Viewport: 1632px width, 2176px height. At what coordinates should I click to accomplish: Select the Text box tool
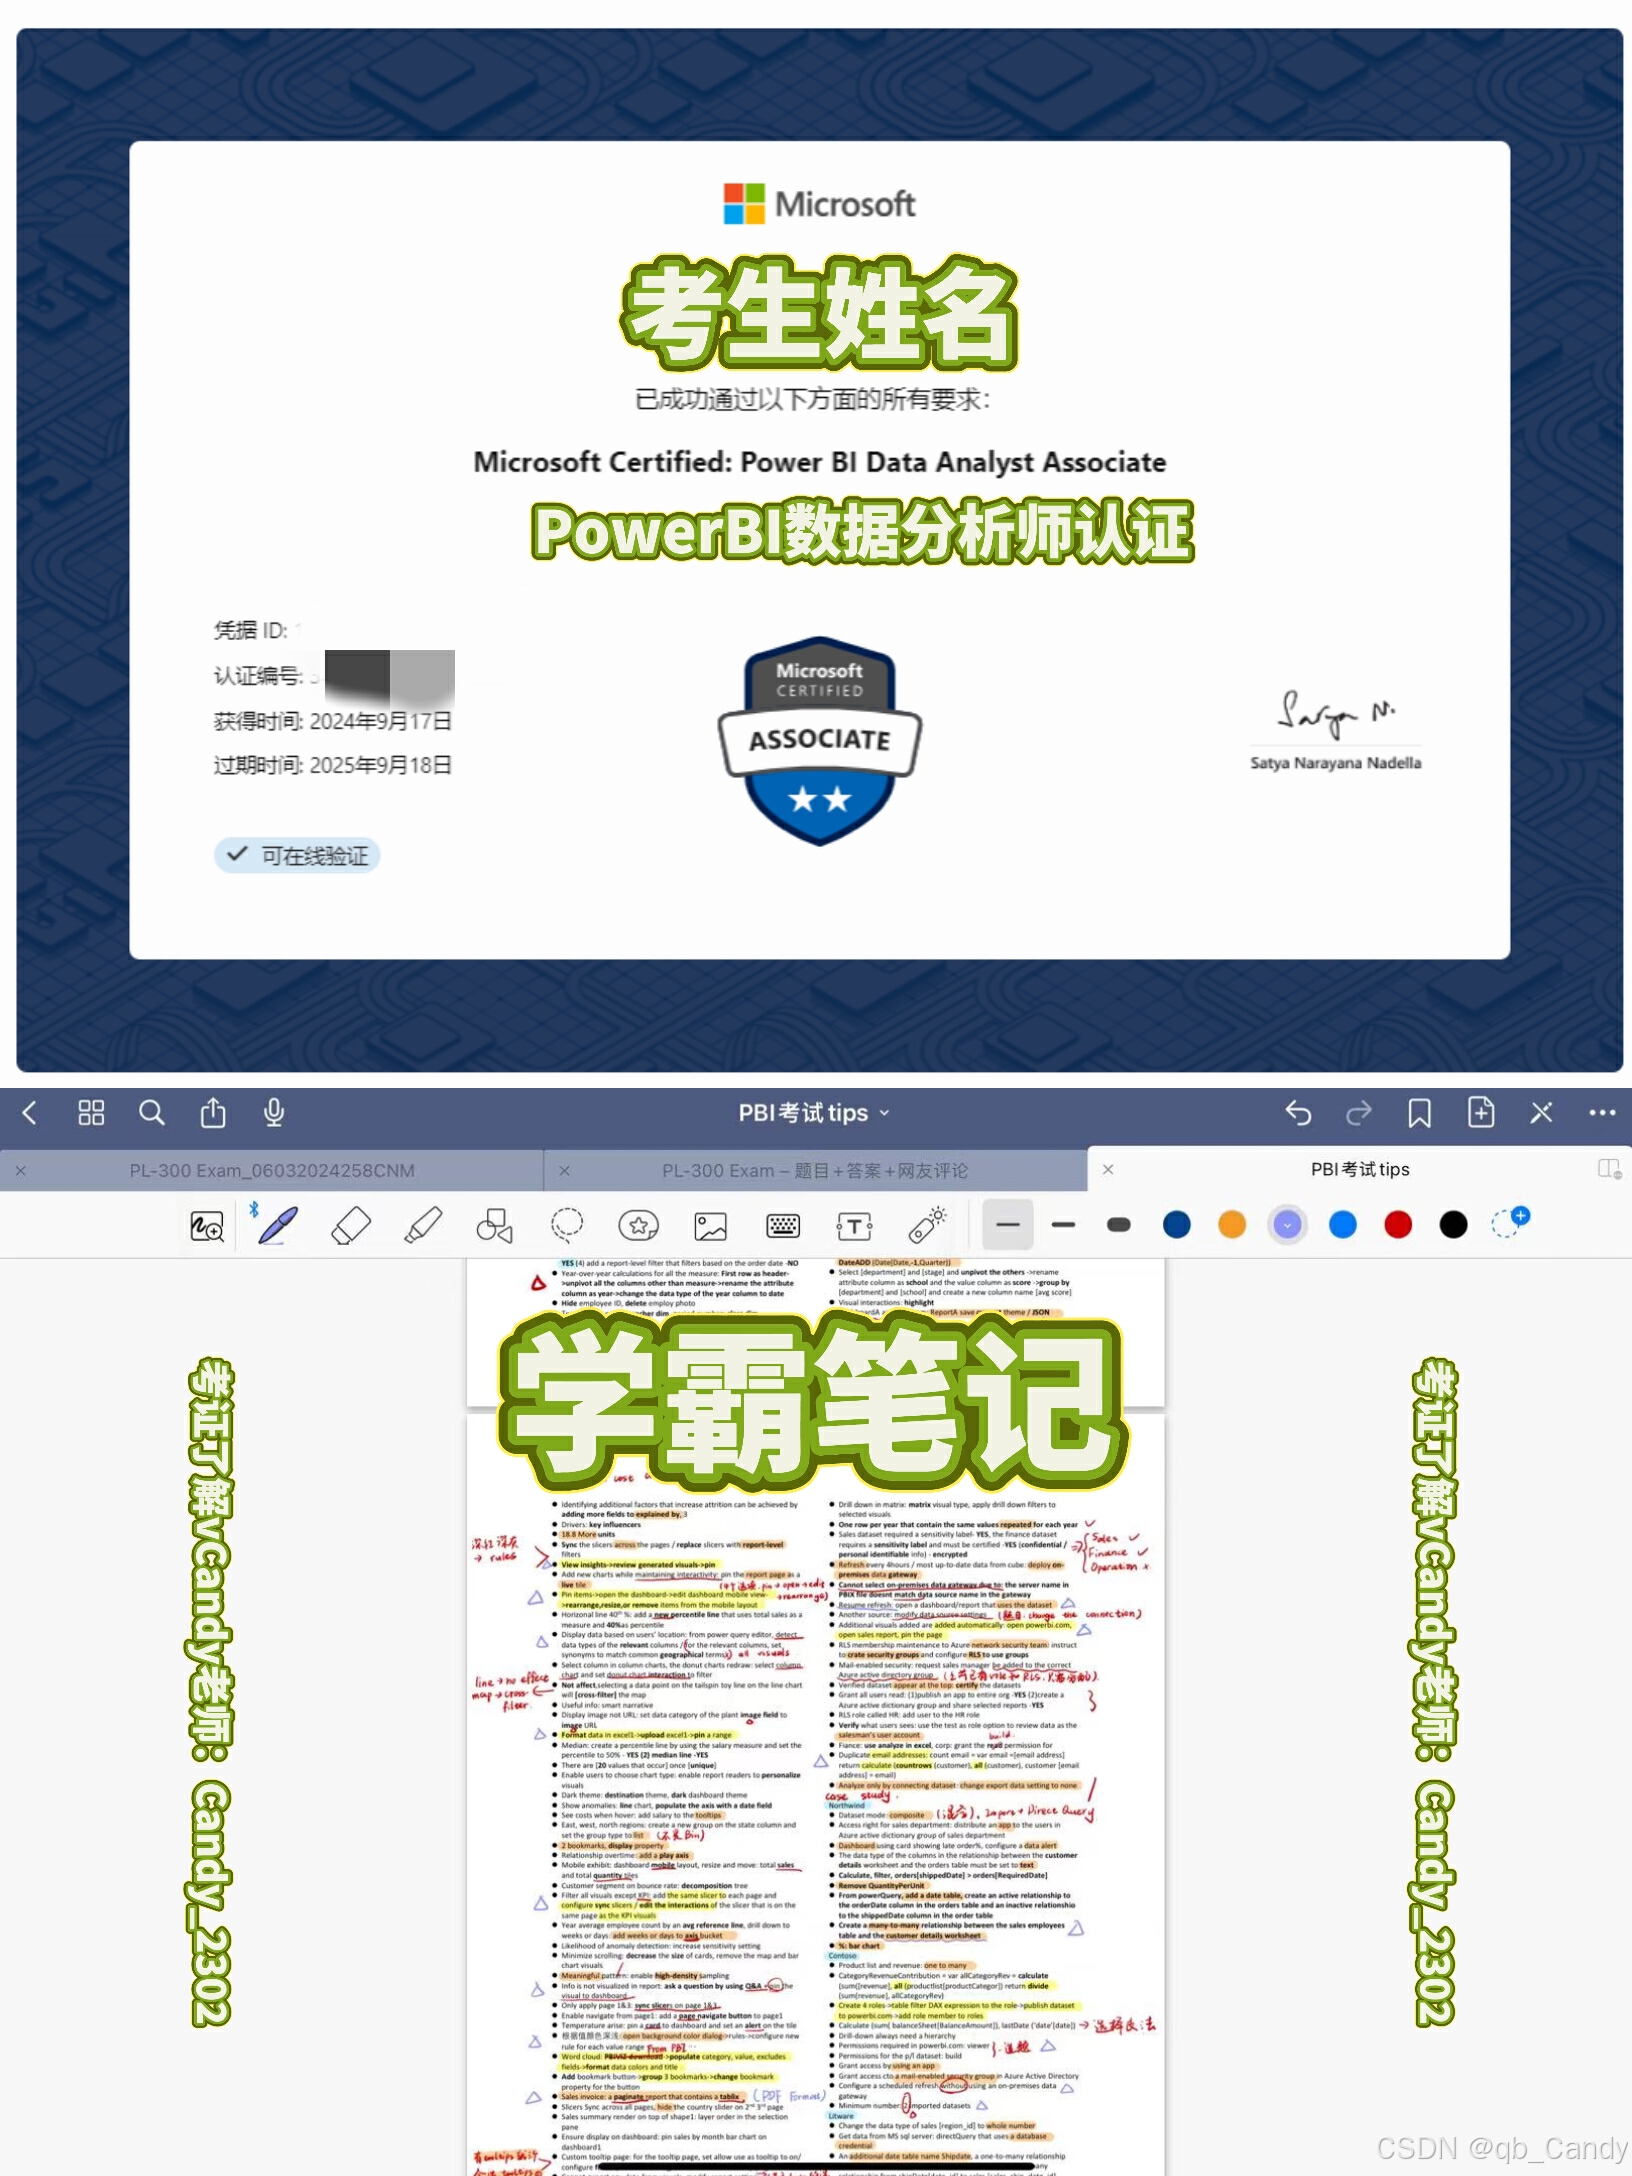pyautogui.click(x=855, y=1226)
